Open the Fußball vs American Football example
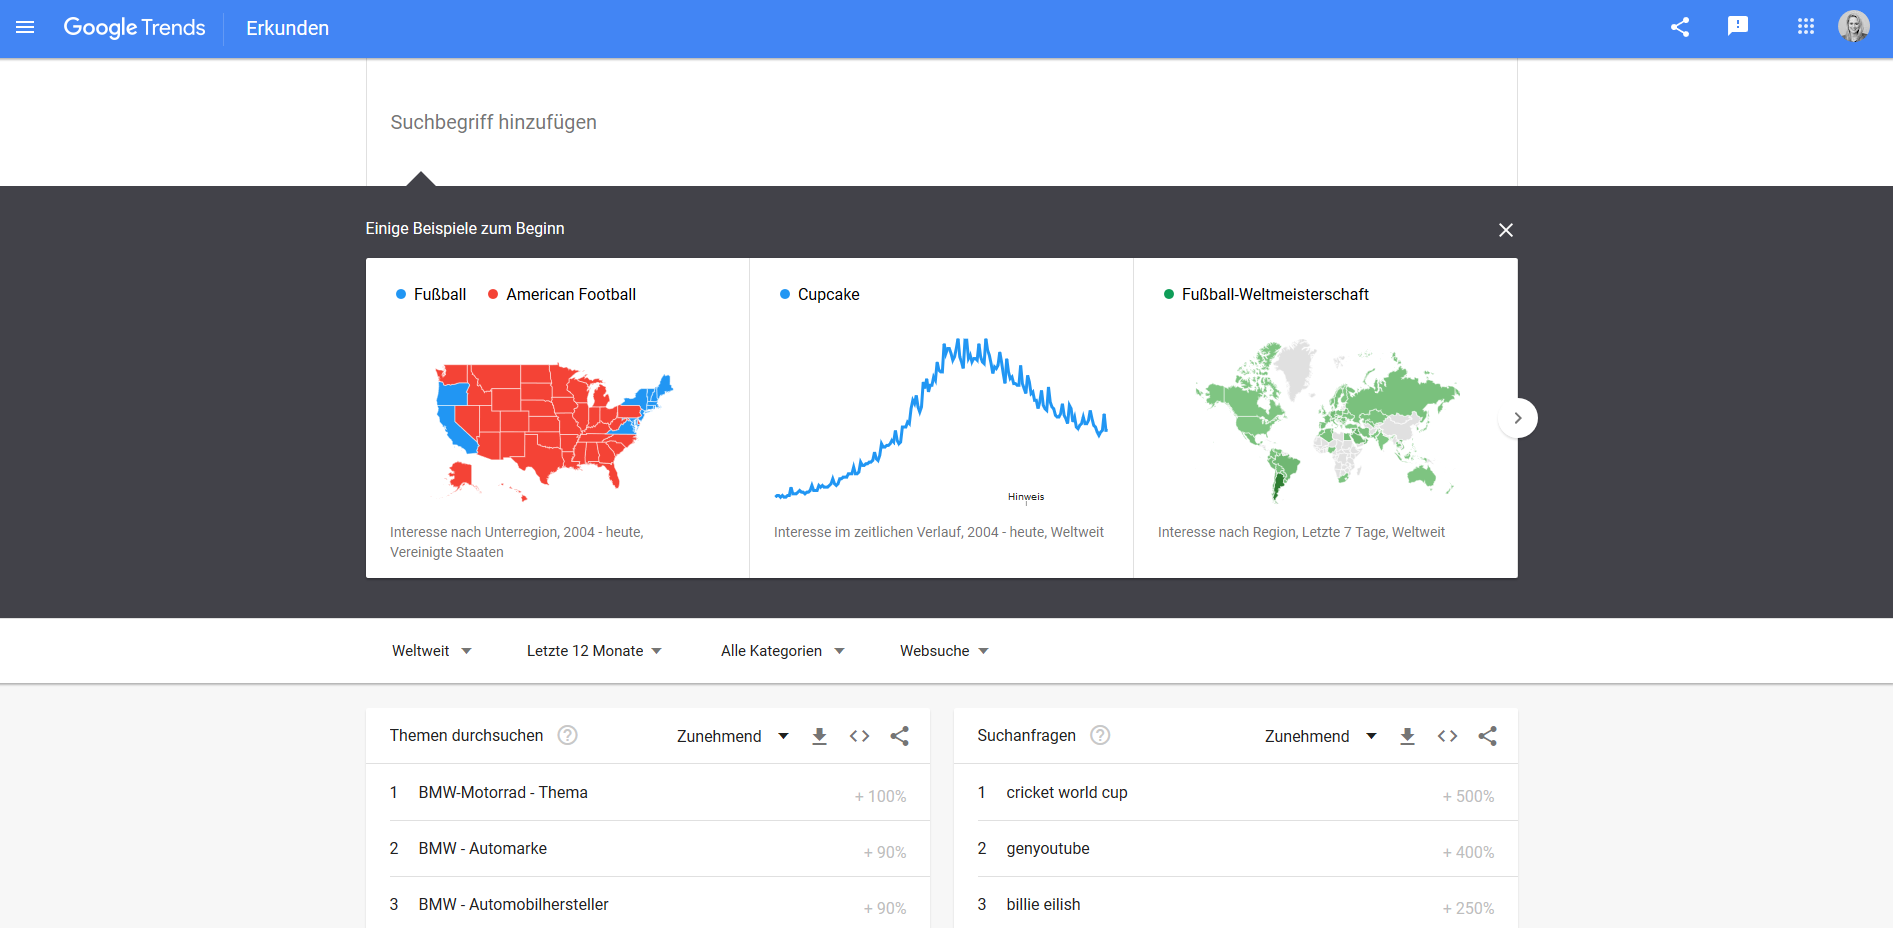Screen dimensions: 1893x928 click(x=557, y=418)
